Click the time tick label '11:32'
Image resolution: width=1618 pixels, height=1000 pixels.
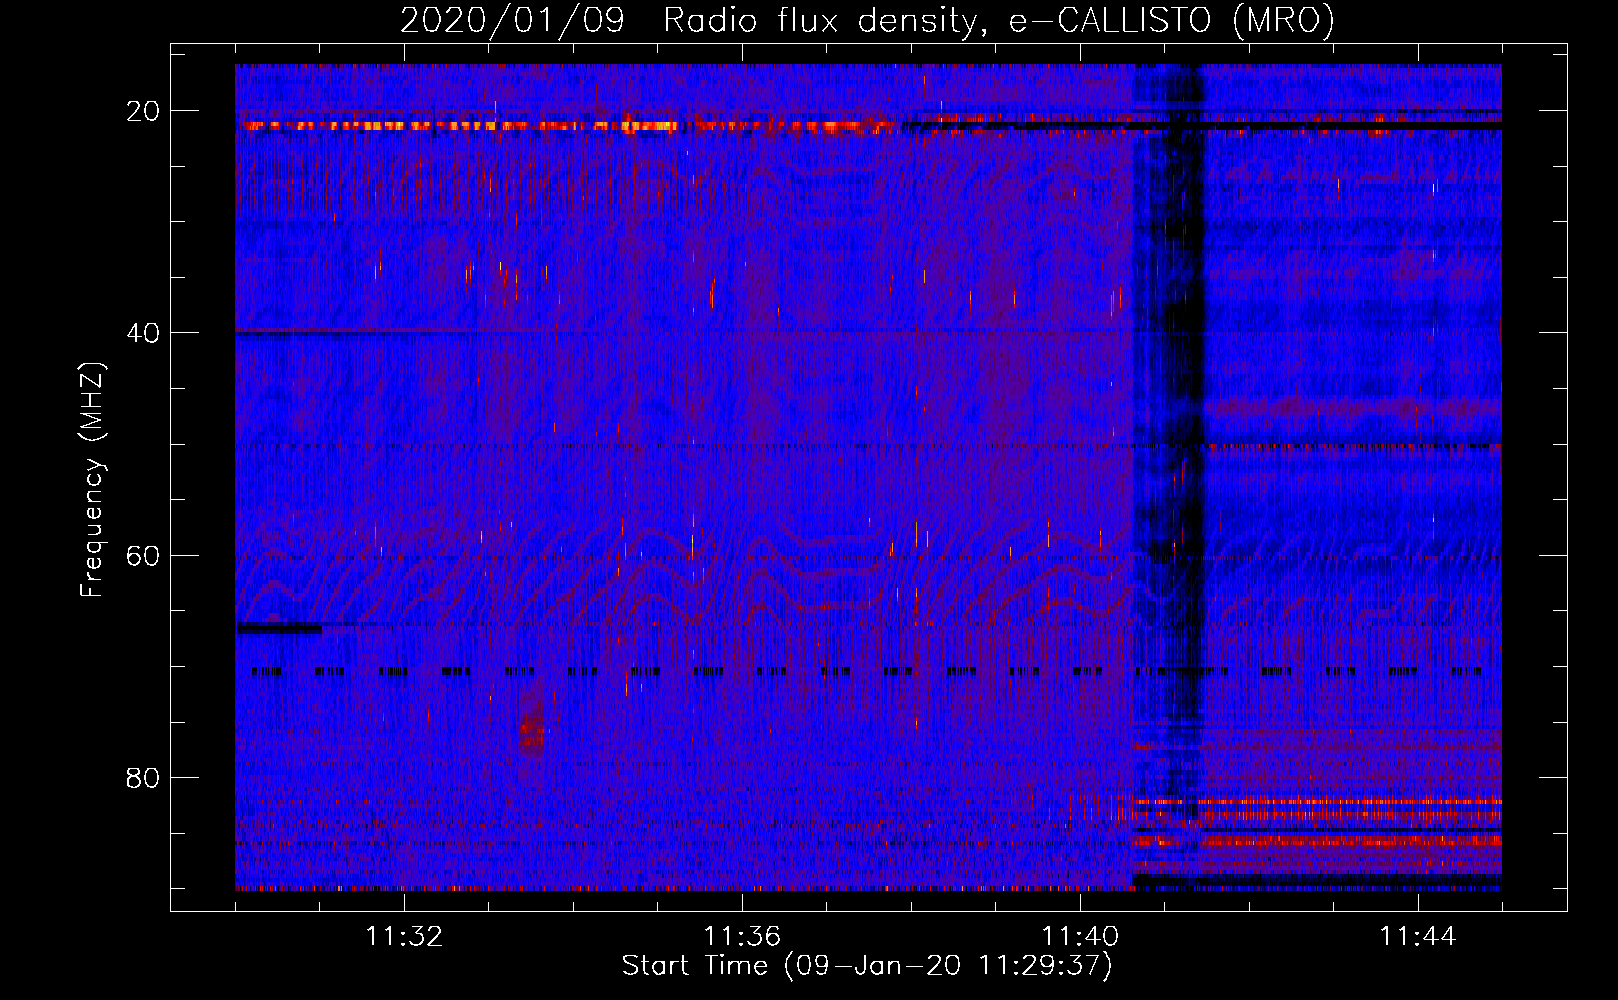[404, 937]
